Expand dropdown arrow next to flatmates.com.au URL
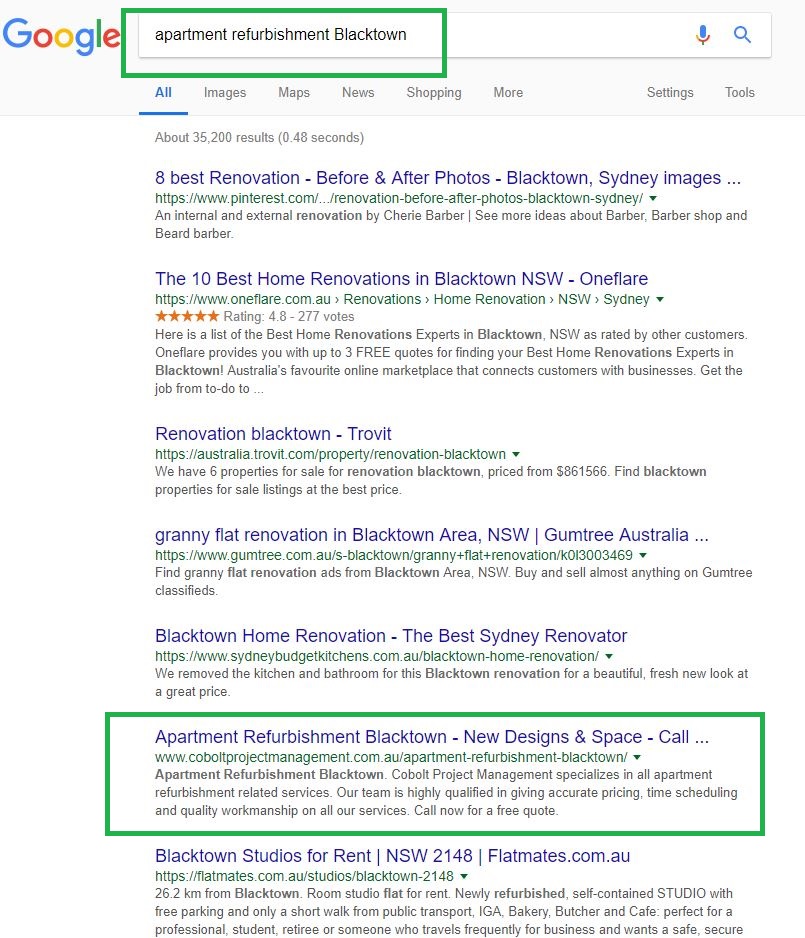 tap(464, 876)
